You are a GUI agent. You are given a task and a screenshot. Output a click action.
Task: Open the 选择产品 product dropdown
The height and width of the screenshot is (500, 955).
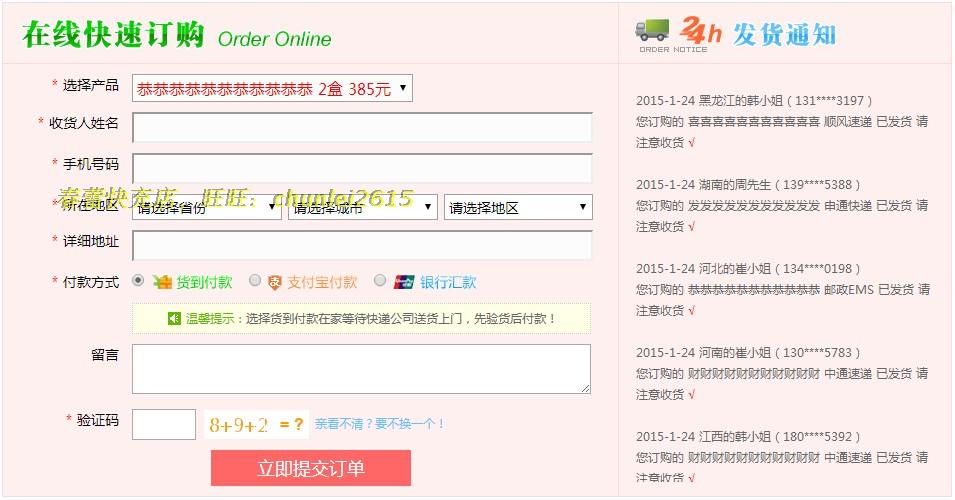point(272,88)
